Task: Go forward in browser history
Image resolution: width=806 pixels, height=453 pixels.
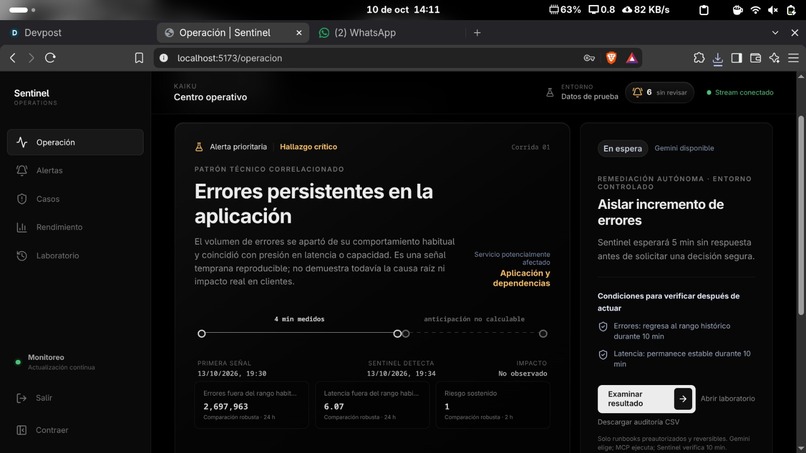Action: 31,58
